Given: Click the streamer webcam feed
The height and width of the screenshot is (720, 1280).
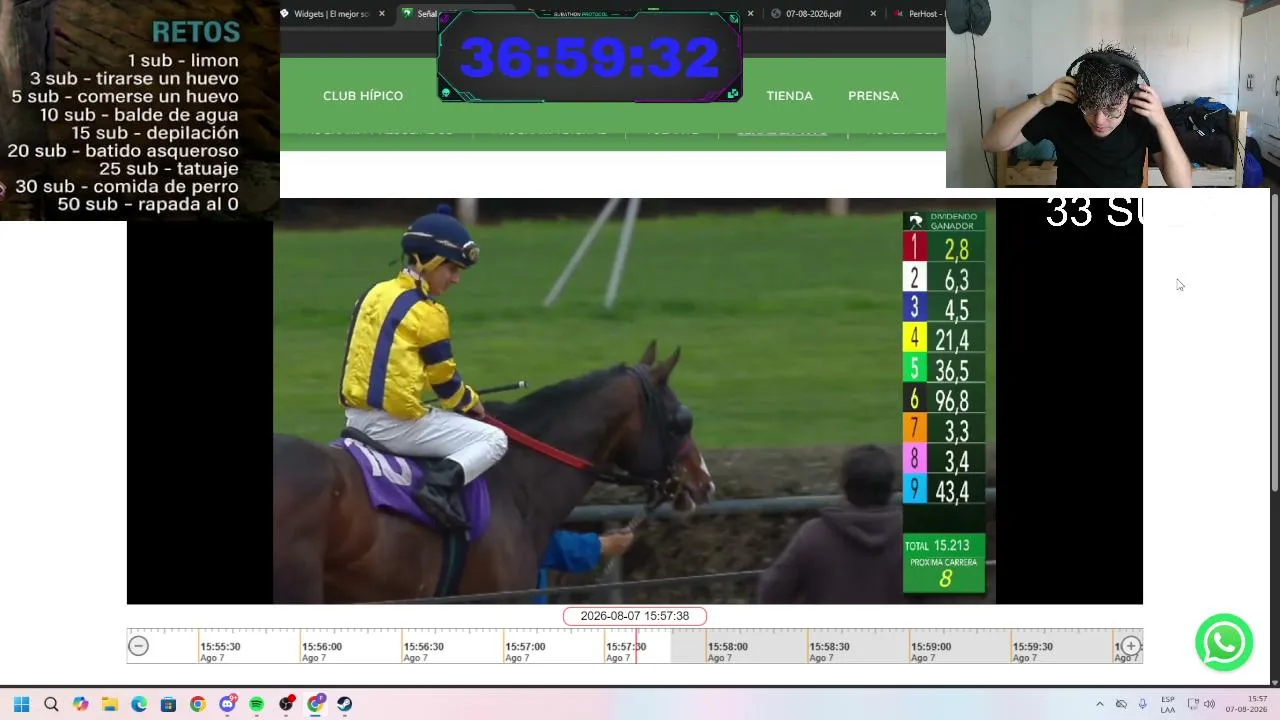Looking at the screenshot, I should 1113,94.
